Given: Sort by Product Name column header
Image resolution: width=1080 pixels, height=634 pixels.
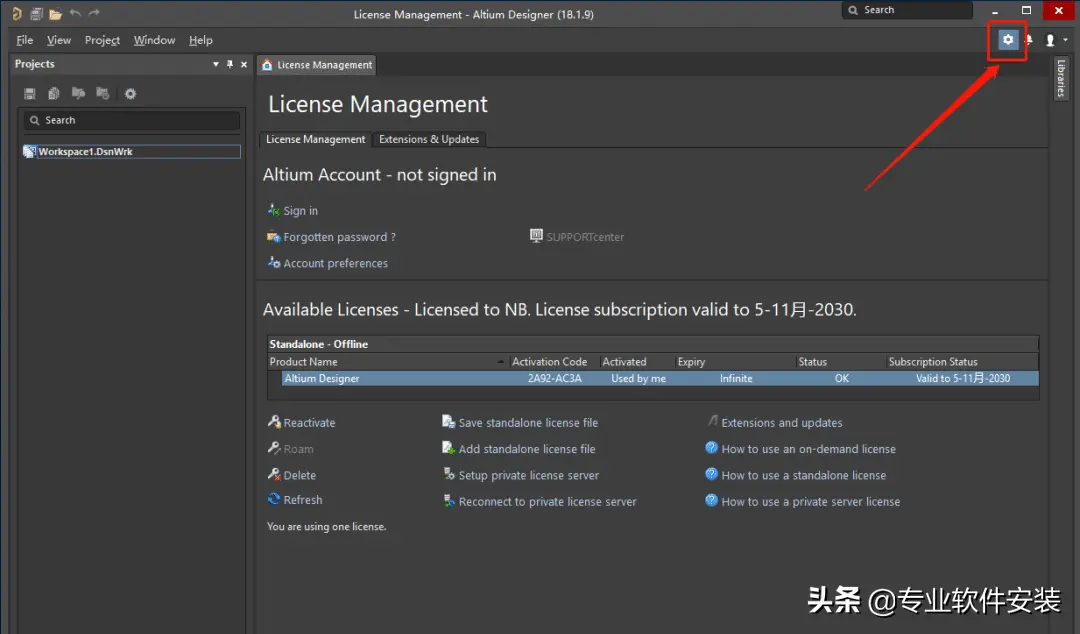Looking at the screenshot, I should pos(303,362).
